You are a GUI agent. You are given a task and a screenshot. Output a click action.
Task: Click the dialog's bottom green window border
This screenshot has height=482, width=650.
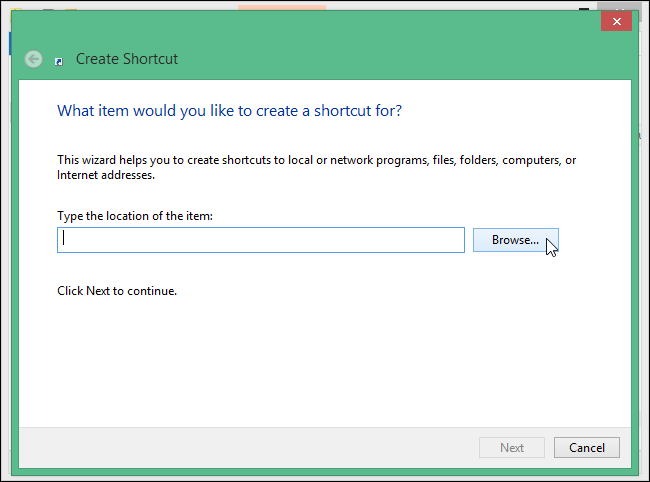(x=320, y=468)
